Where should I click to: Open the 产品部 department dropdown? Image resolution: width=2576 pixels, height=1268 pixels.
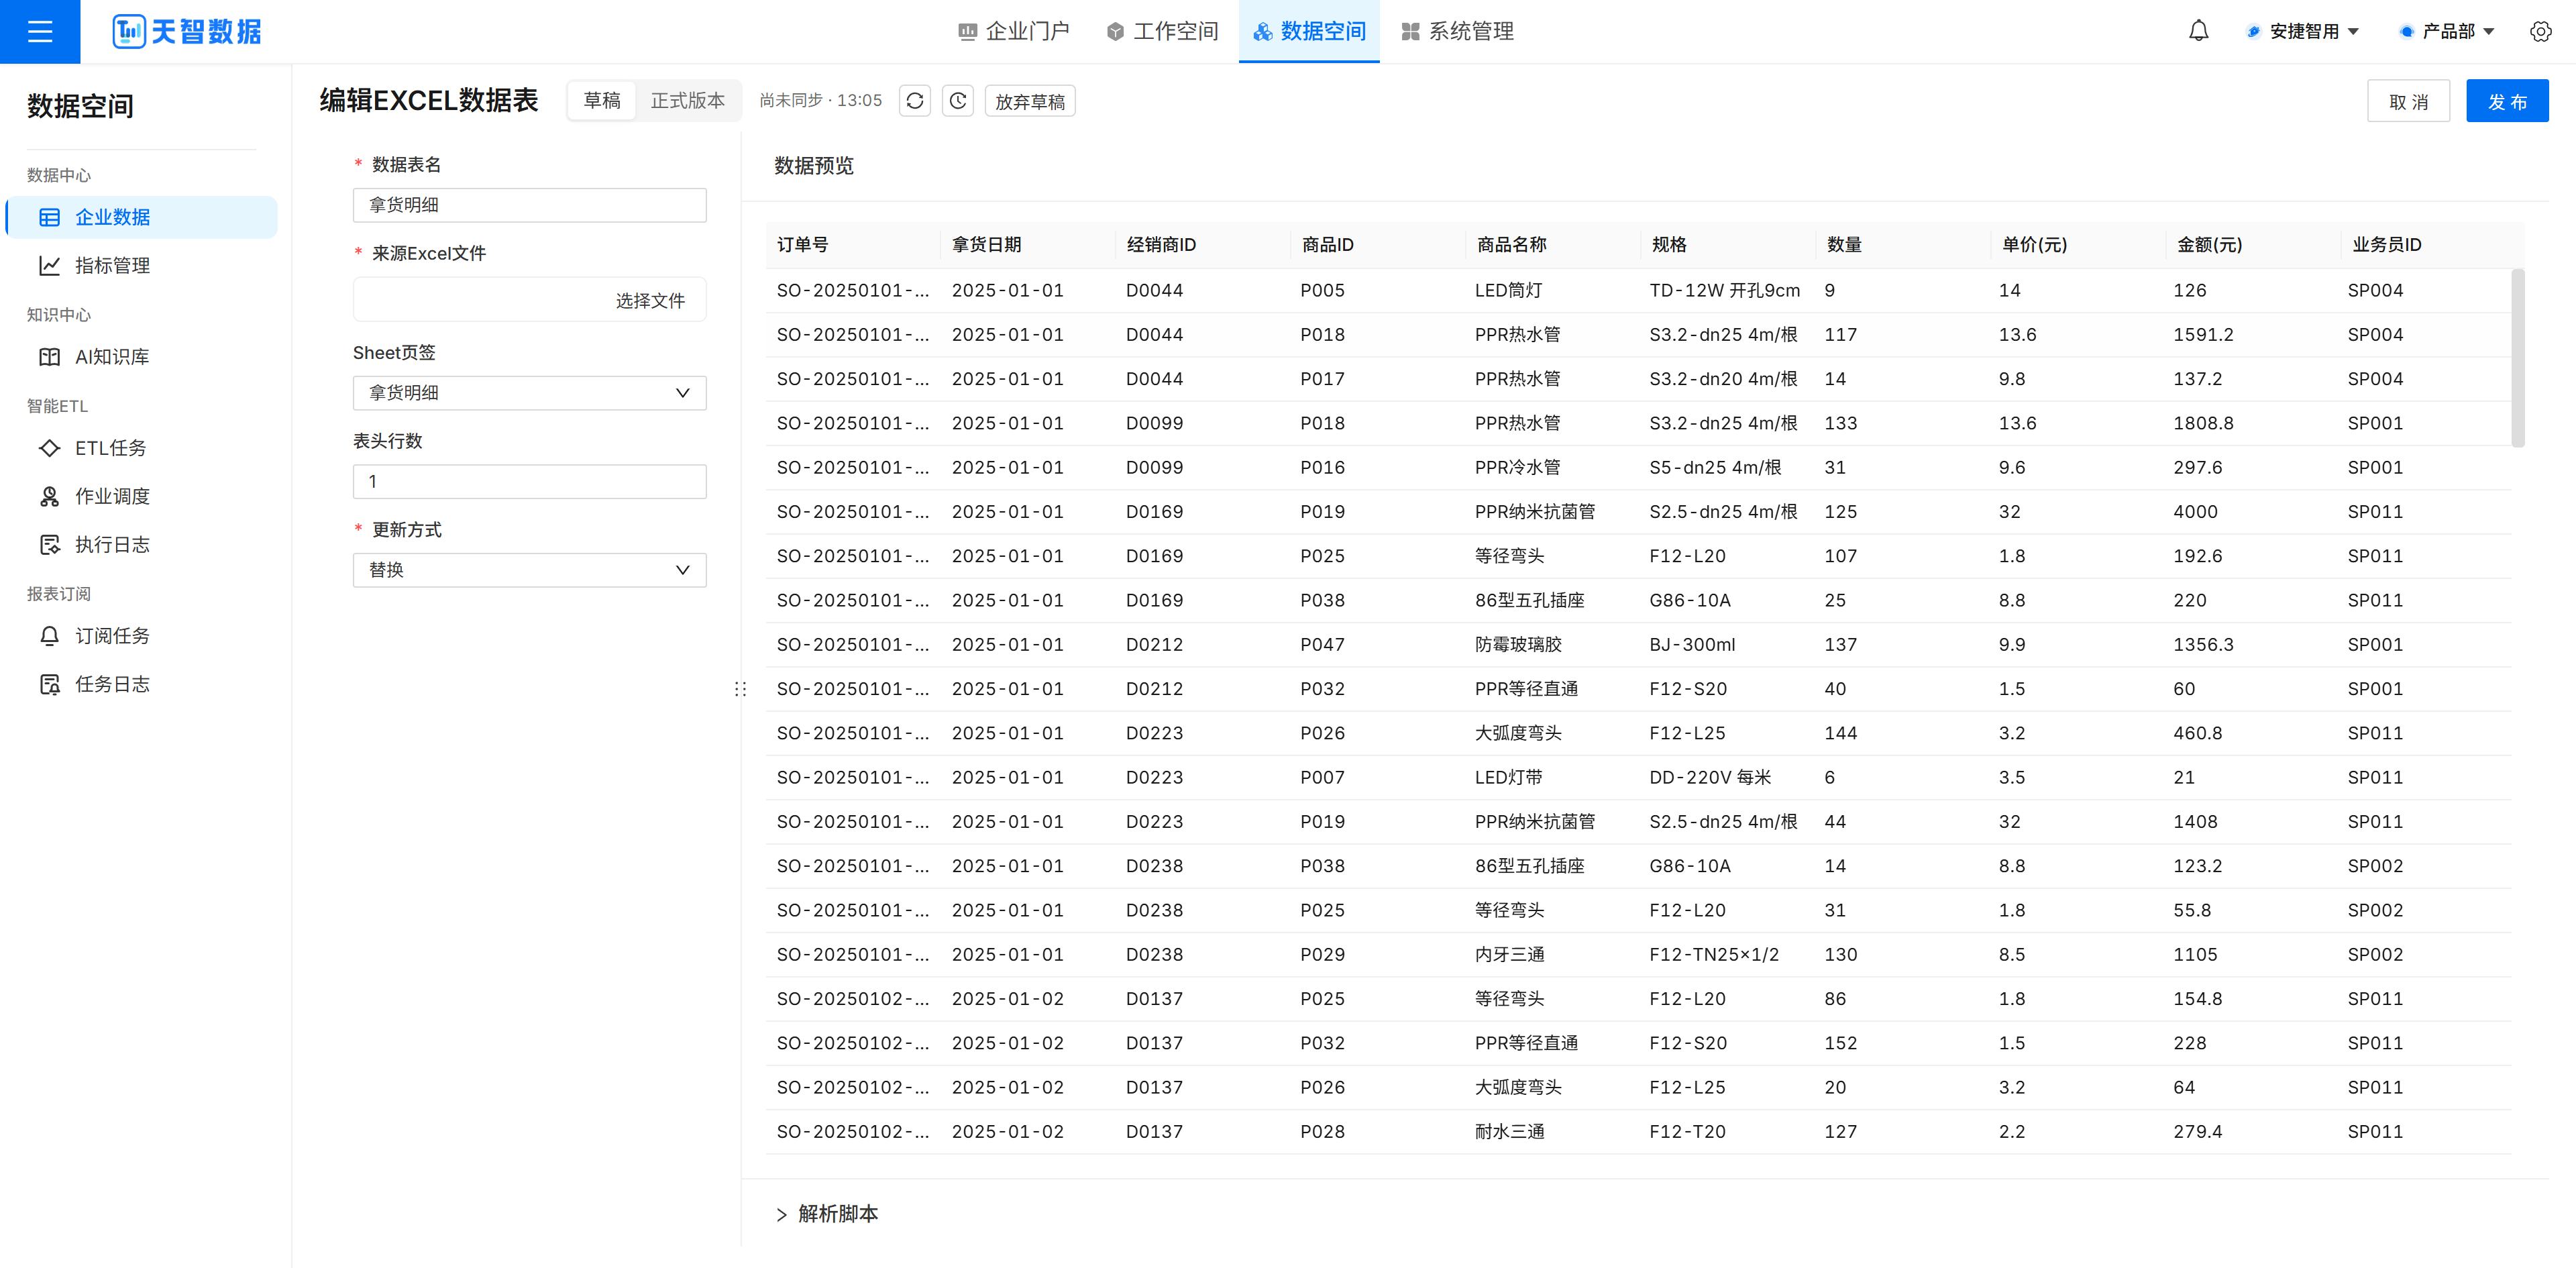click(x=2447, y=32)
